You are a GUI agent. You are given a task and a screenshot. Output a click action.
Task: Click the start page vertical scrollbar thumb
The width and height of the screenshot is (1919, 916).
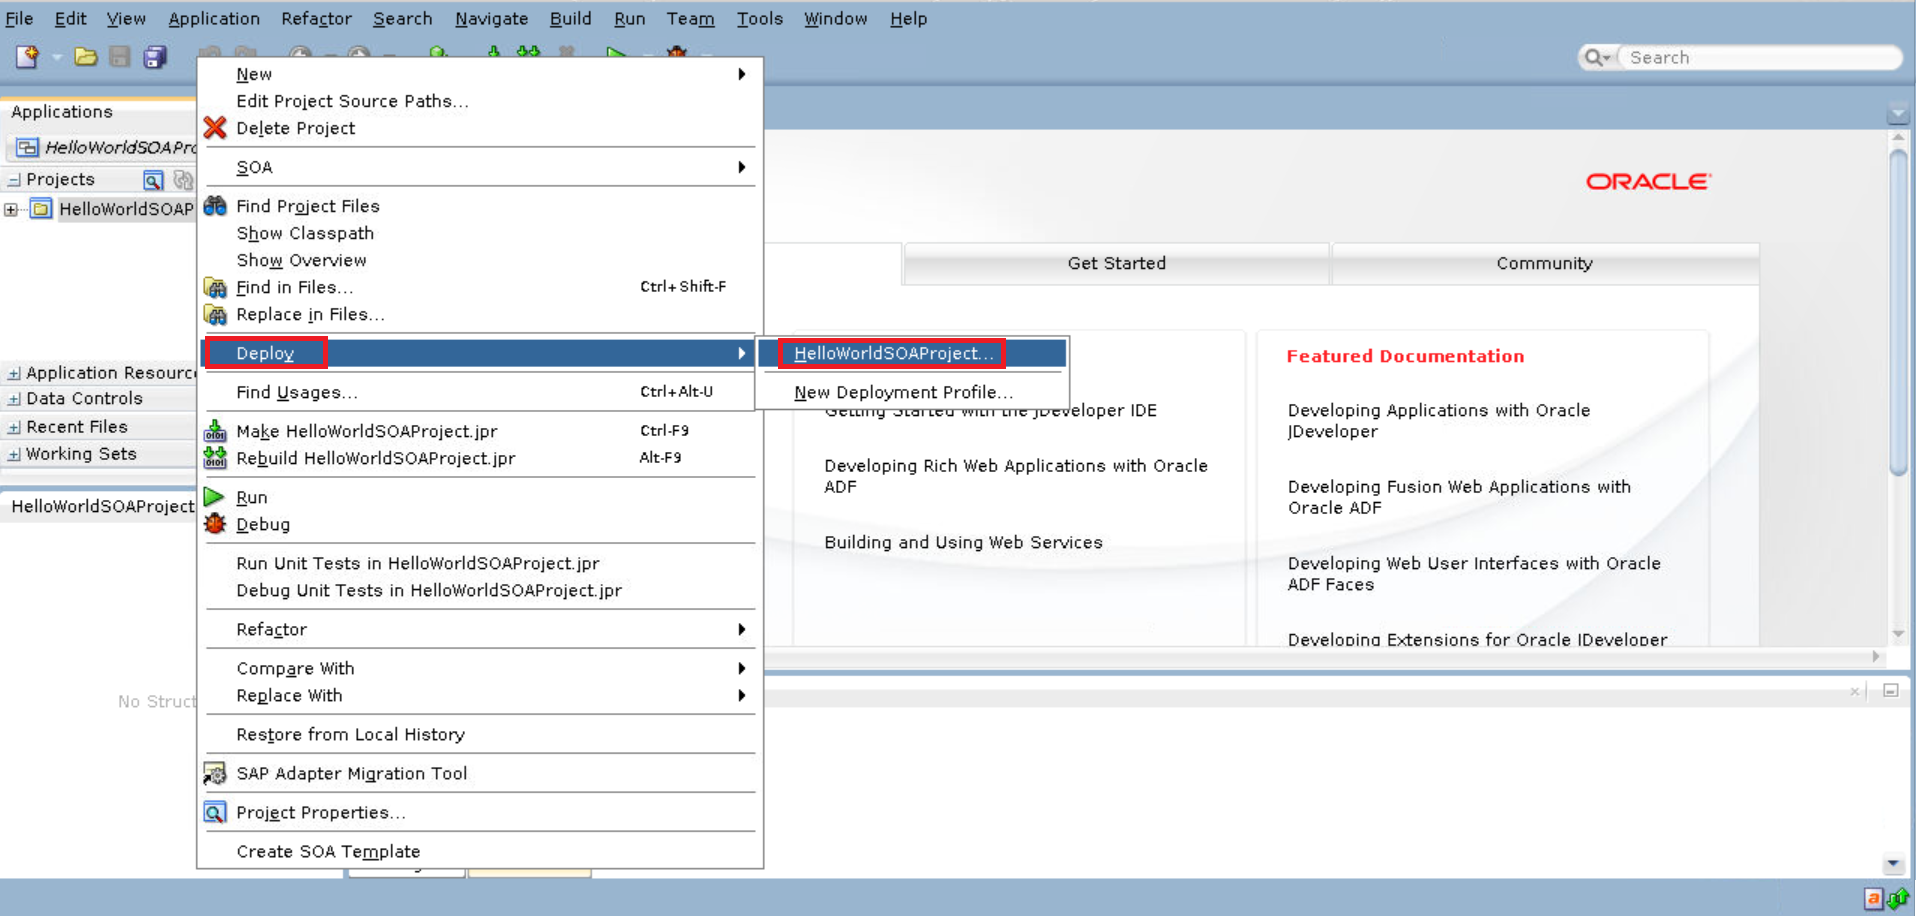(1898, 312)
